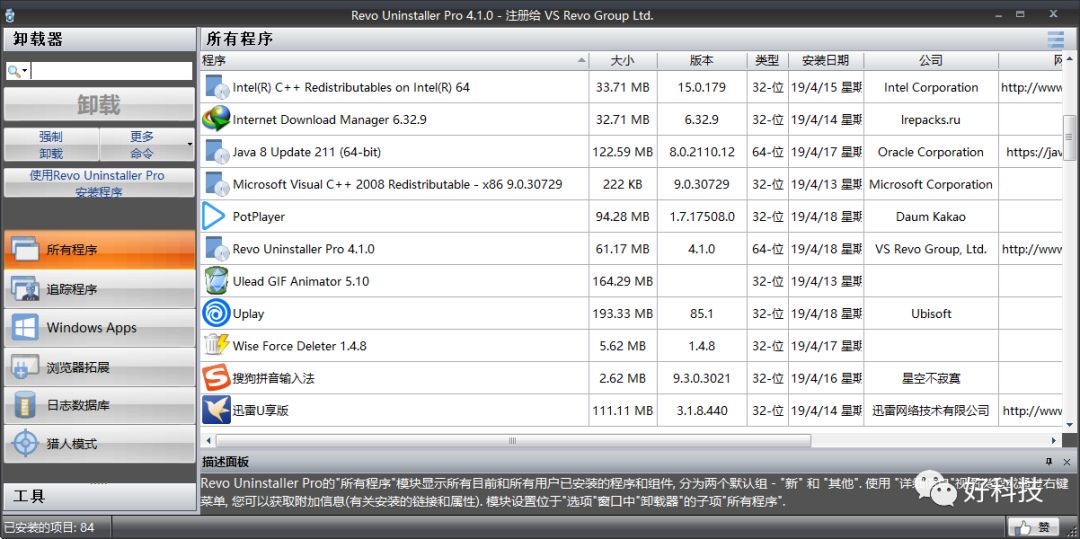The width and height of the screenshot is (1080, 539).
Task: Pin the 描述面板 description panel
Action: point(1049,462)
